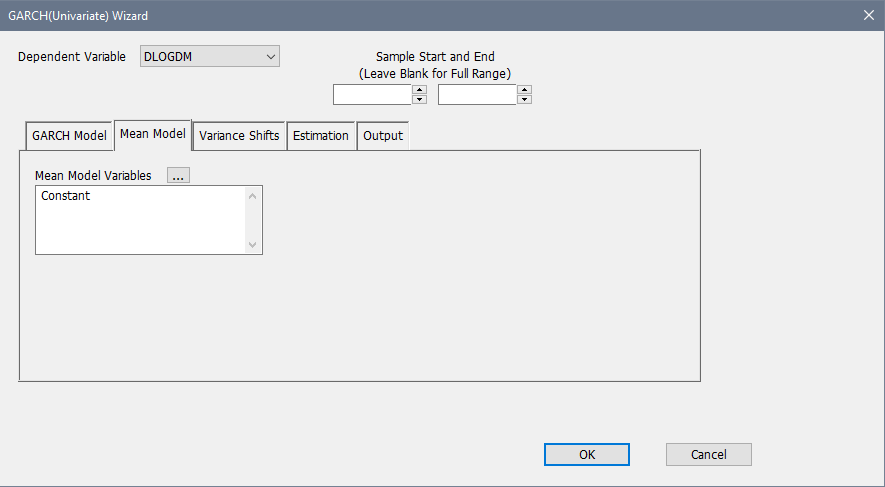Click the Sample End input field

[477, 95]
